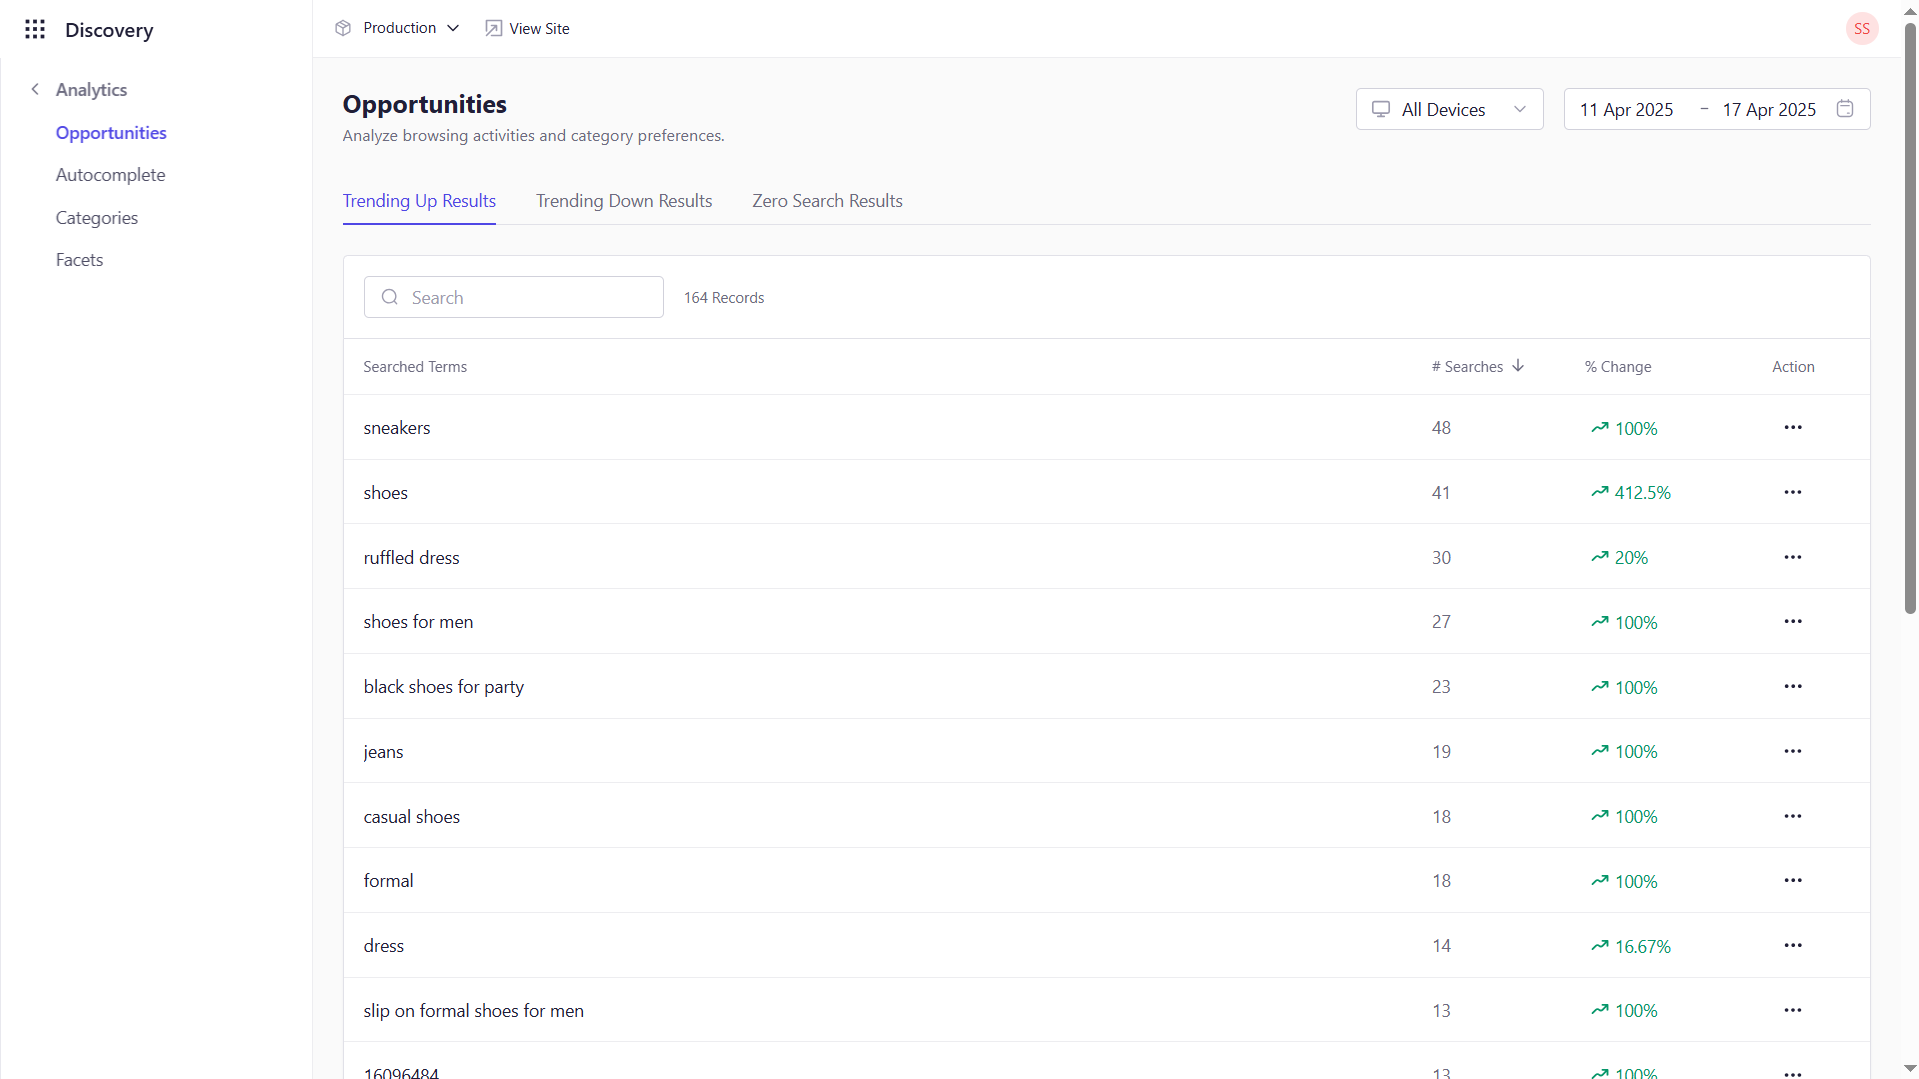Open action menu for slip on formal shoes
Image resolution: width=1919 pixels, height=1079 pixels.
[1792, 1010]
